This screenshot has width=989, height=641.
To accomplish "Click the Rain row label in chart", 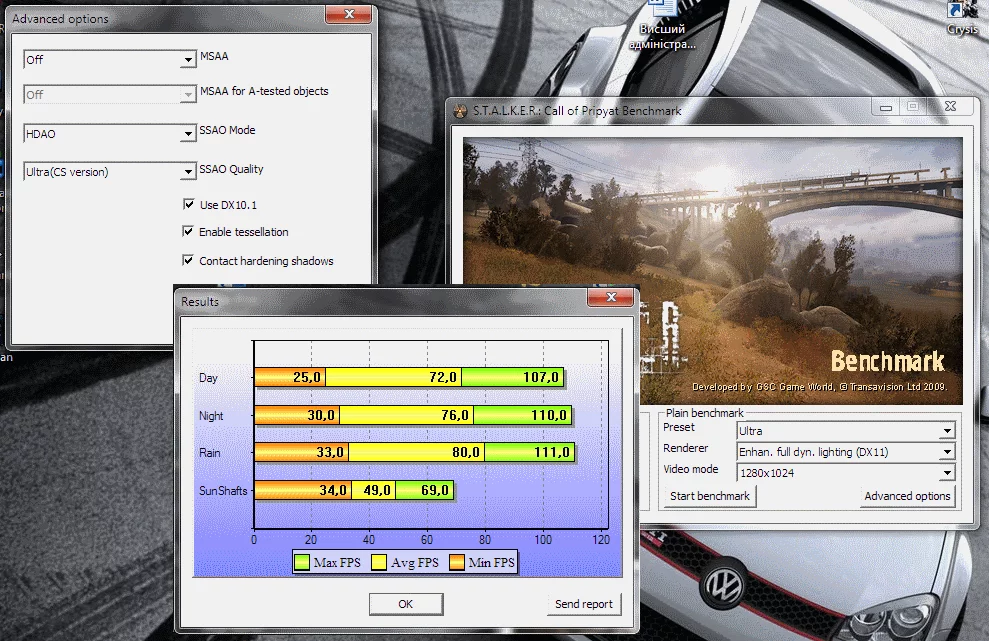I will (209, 452).
